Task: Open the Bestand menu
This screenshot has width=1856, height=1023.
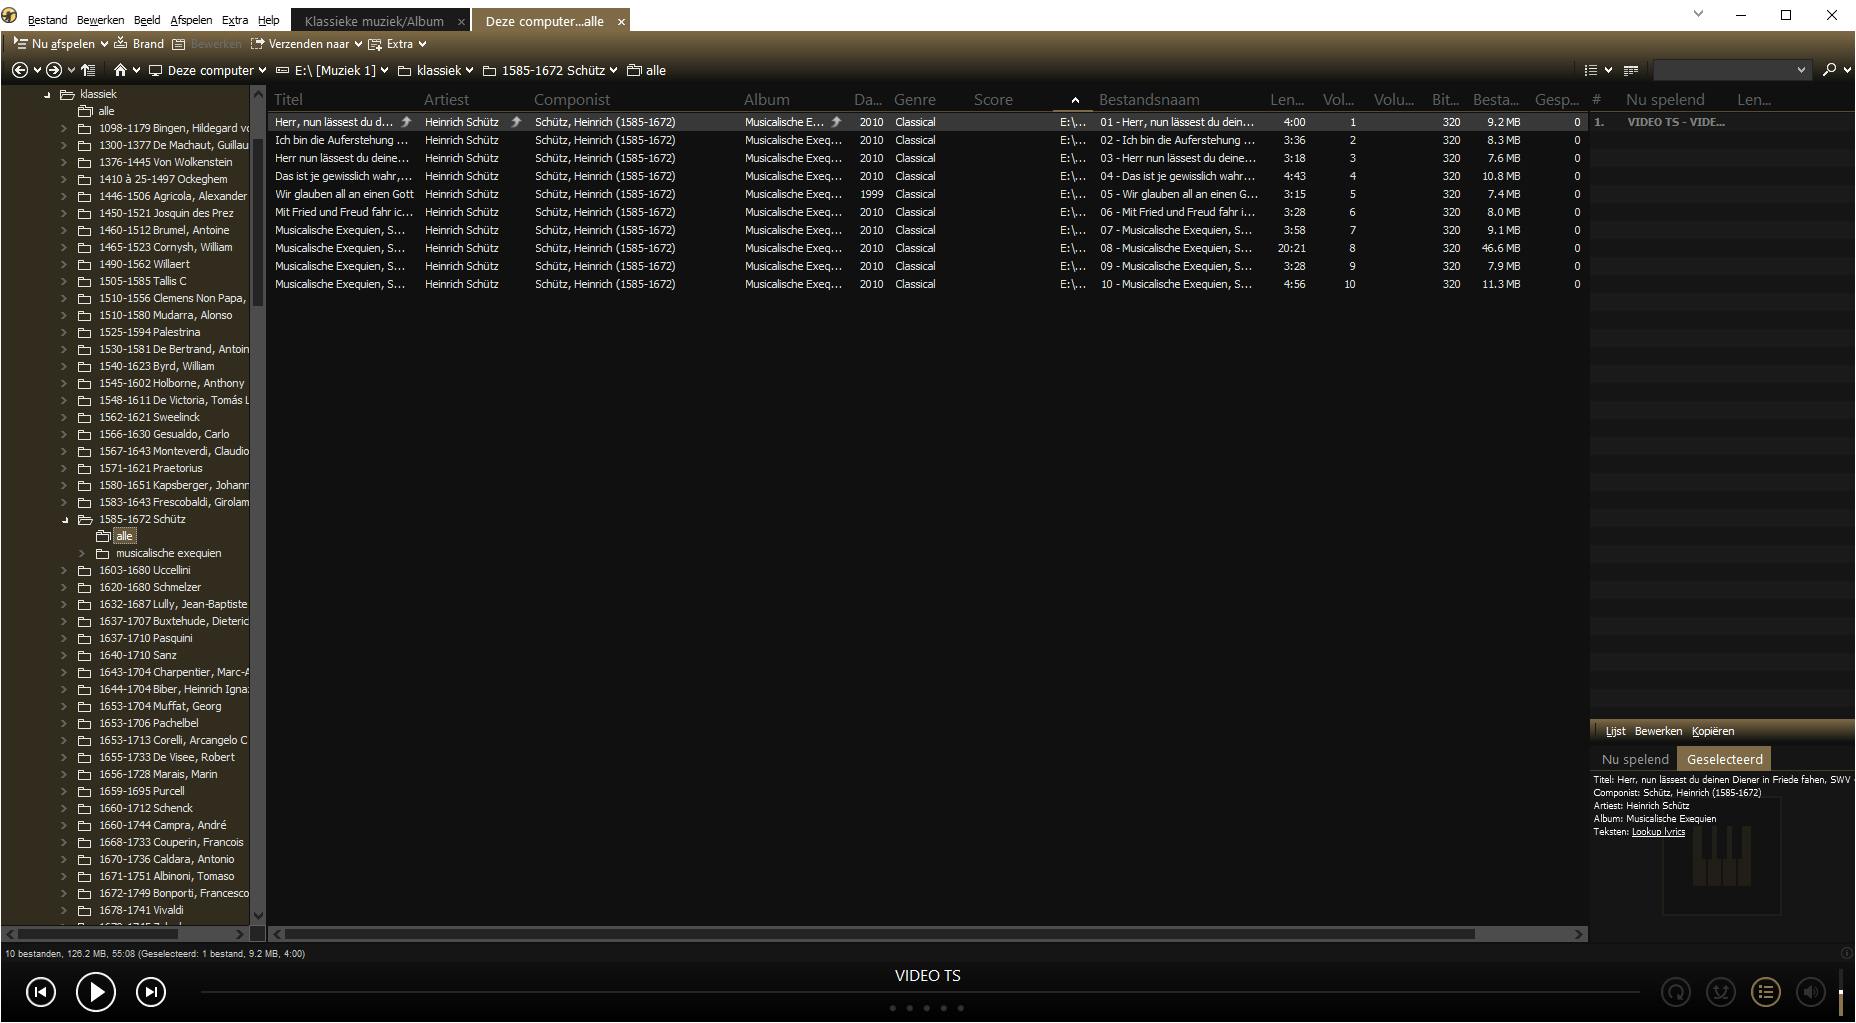Action: (48, 20)
